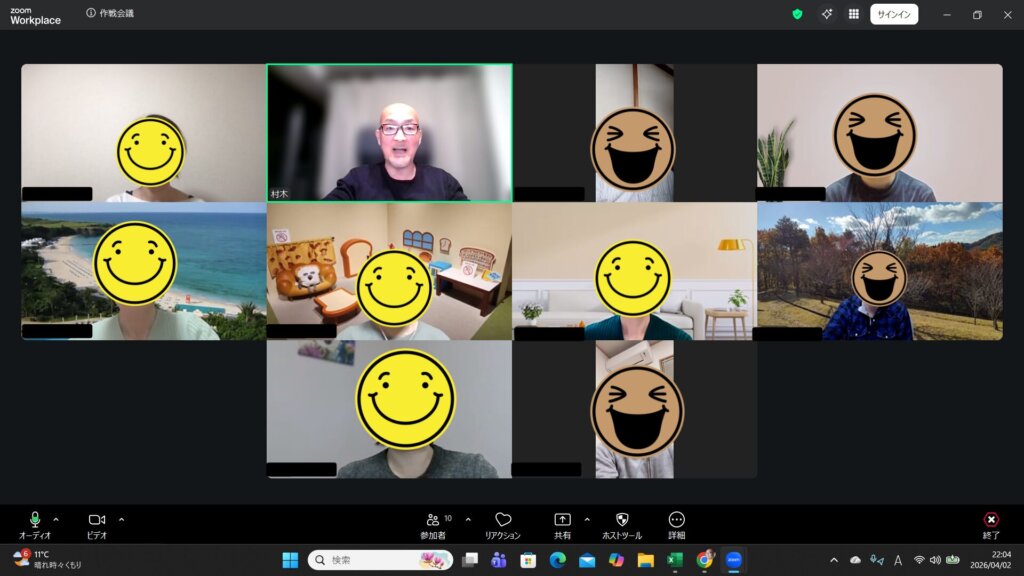The image size is (1024, 576).
Task: Click the red 終了 end meeting button
Action: pos(991,520)
